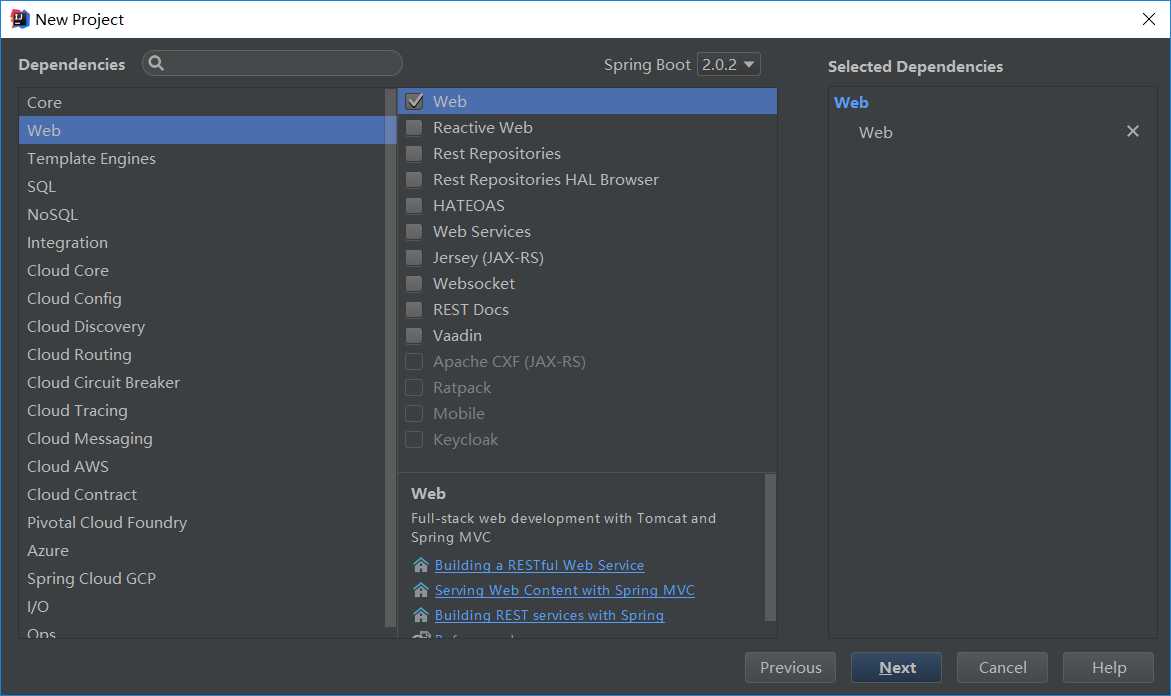
Task: Choose the Cloud Routing category
Action: (202, 354)
